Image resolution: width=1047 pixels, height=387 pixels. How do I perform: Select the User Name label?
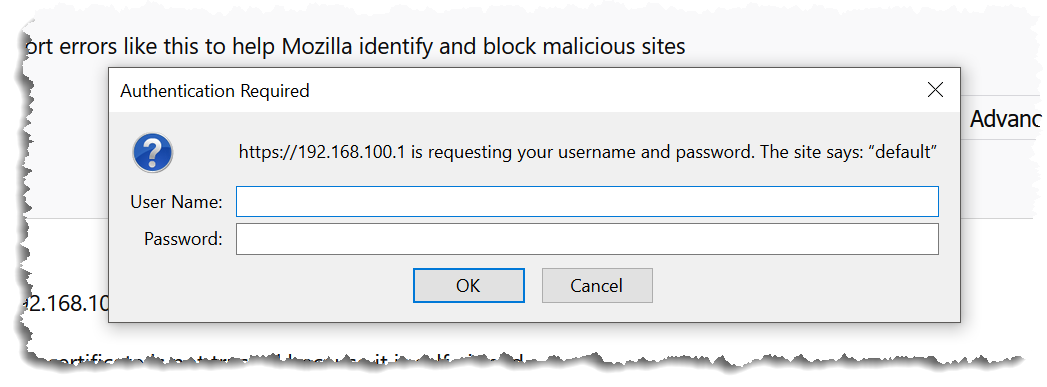(176, 202)
